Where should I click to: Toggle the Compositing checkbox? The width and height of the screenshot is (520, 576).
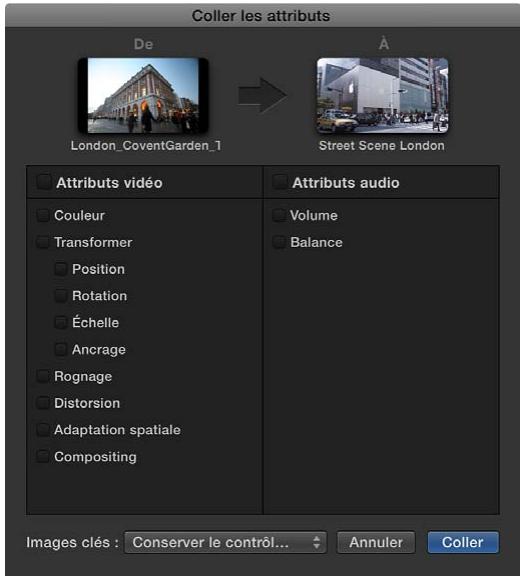43,457
